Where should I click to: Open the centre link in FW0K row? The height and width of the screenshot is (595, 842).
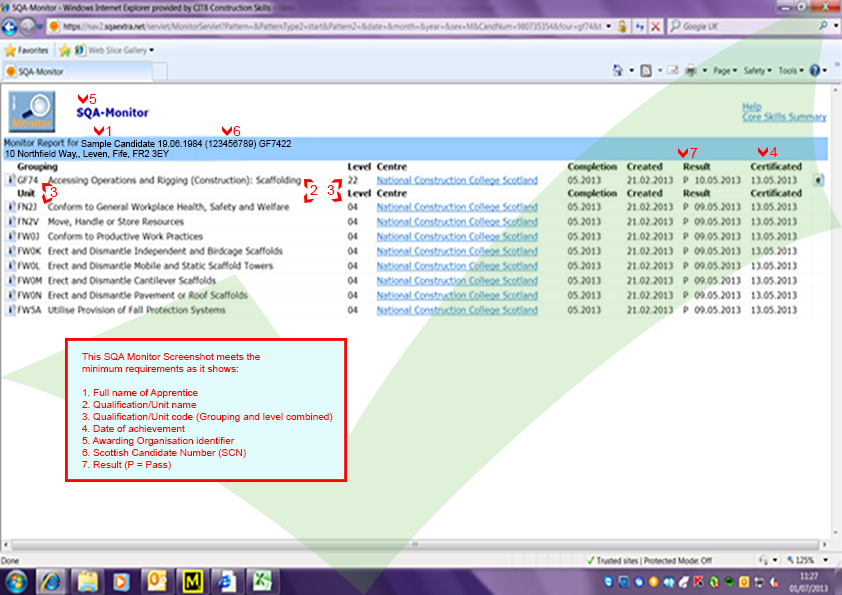click(457, 251)
